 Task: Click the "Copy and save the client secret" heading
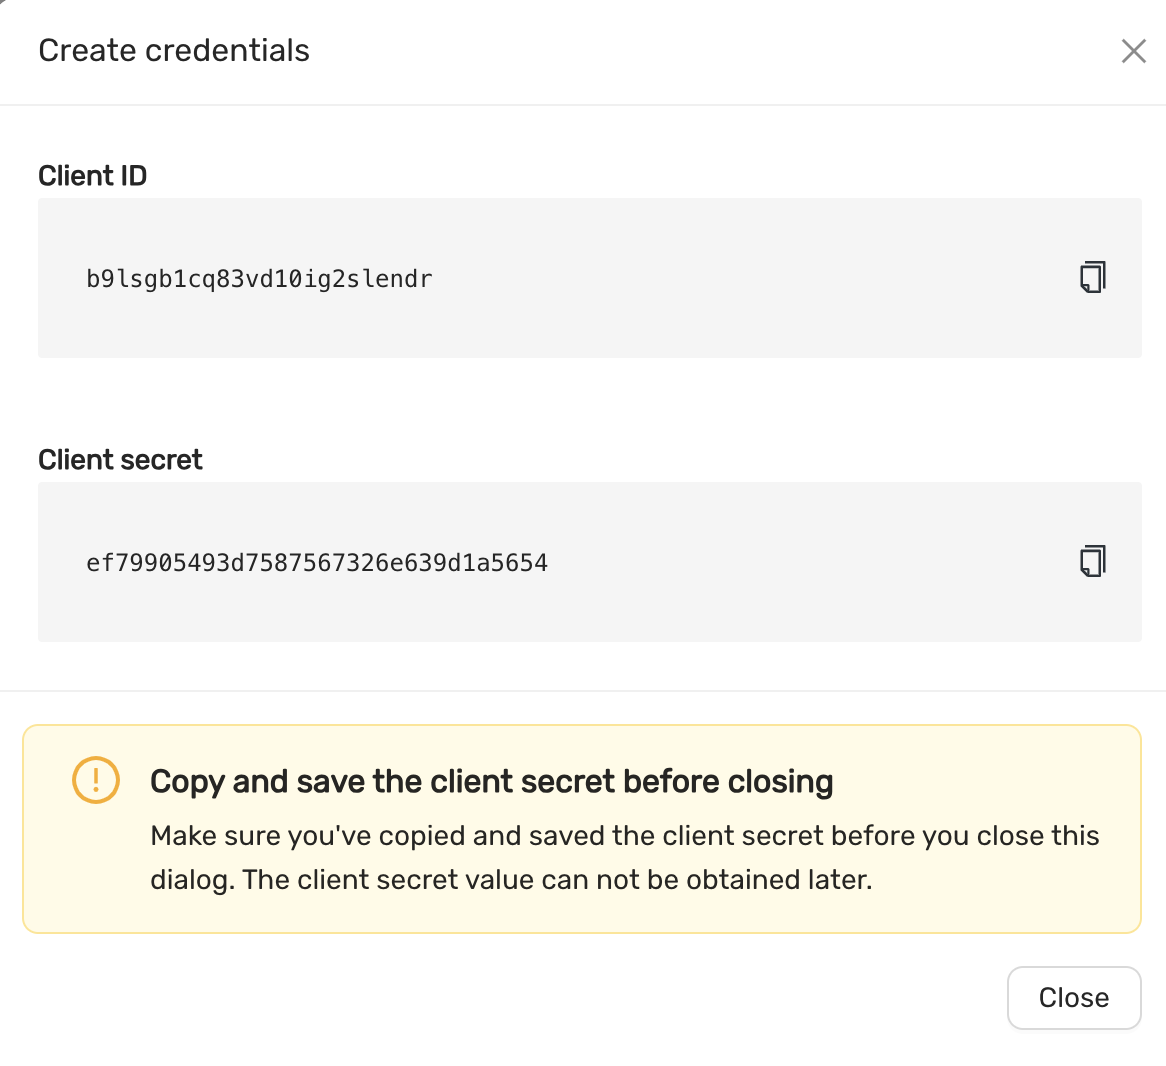coord(491,781)
